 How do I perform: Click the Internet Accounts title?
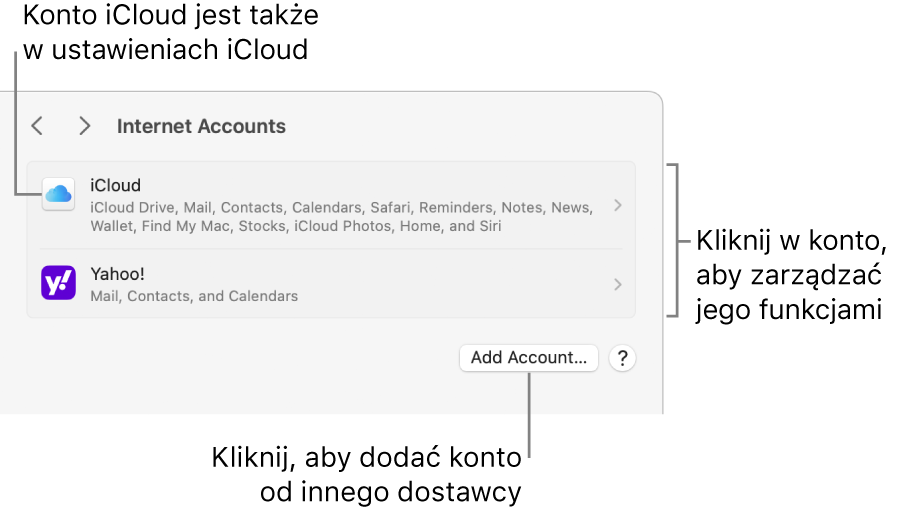tap(201, 126)
